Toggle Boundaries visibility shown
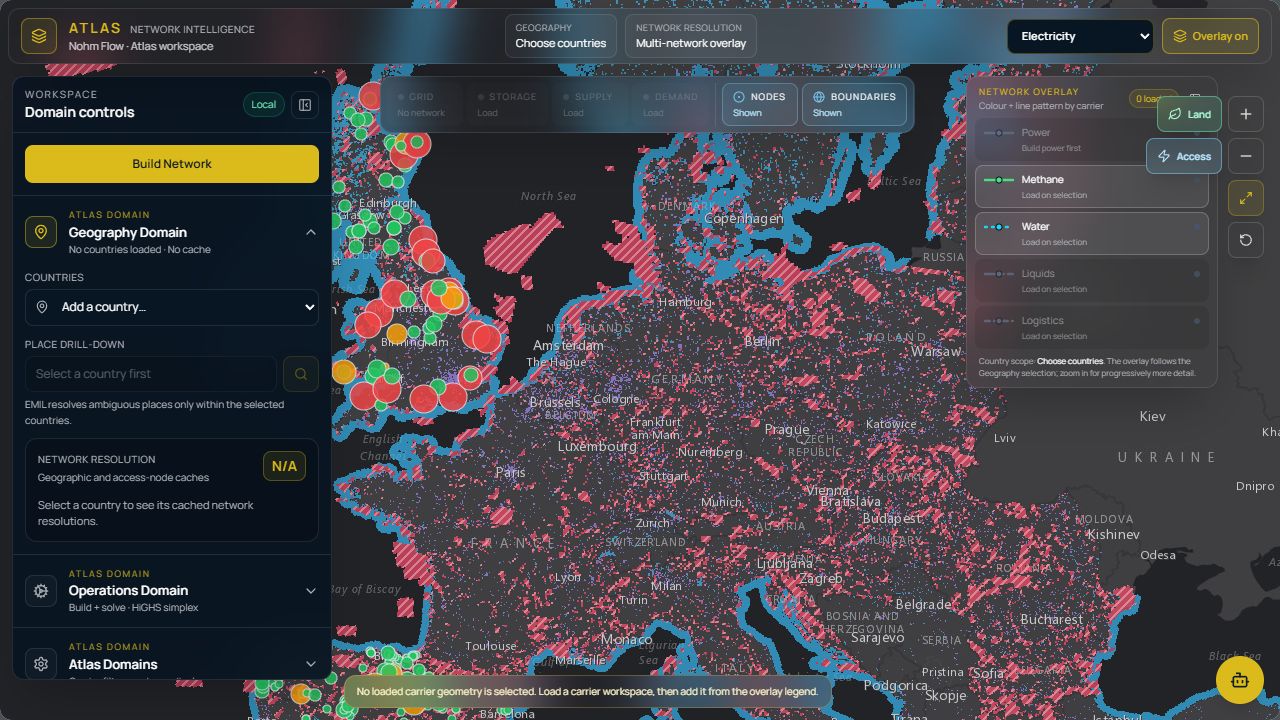Viewport: 1280px width, 720px height. pos(854,104)
